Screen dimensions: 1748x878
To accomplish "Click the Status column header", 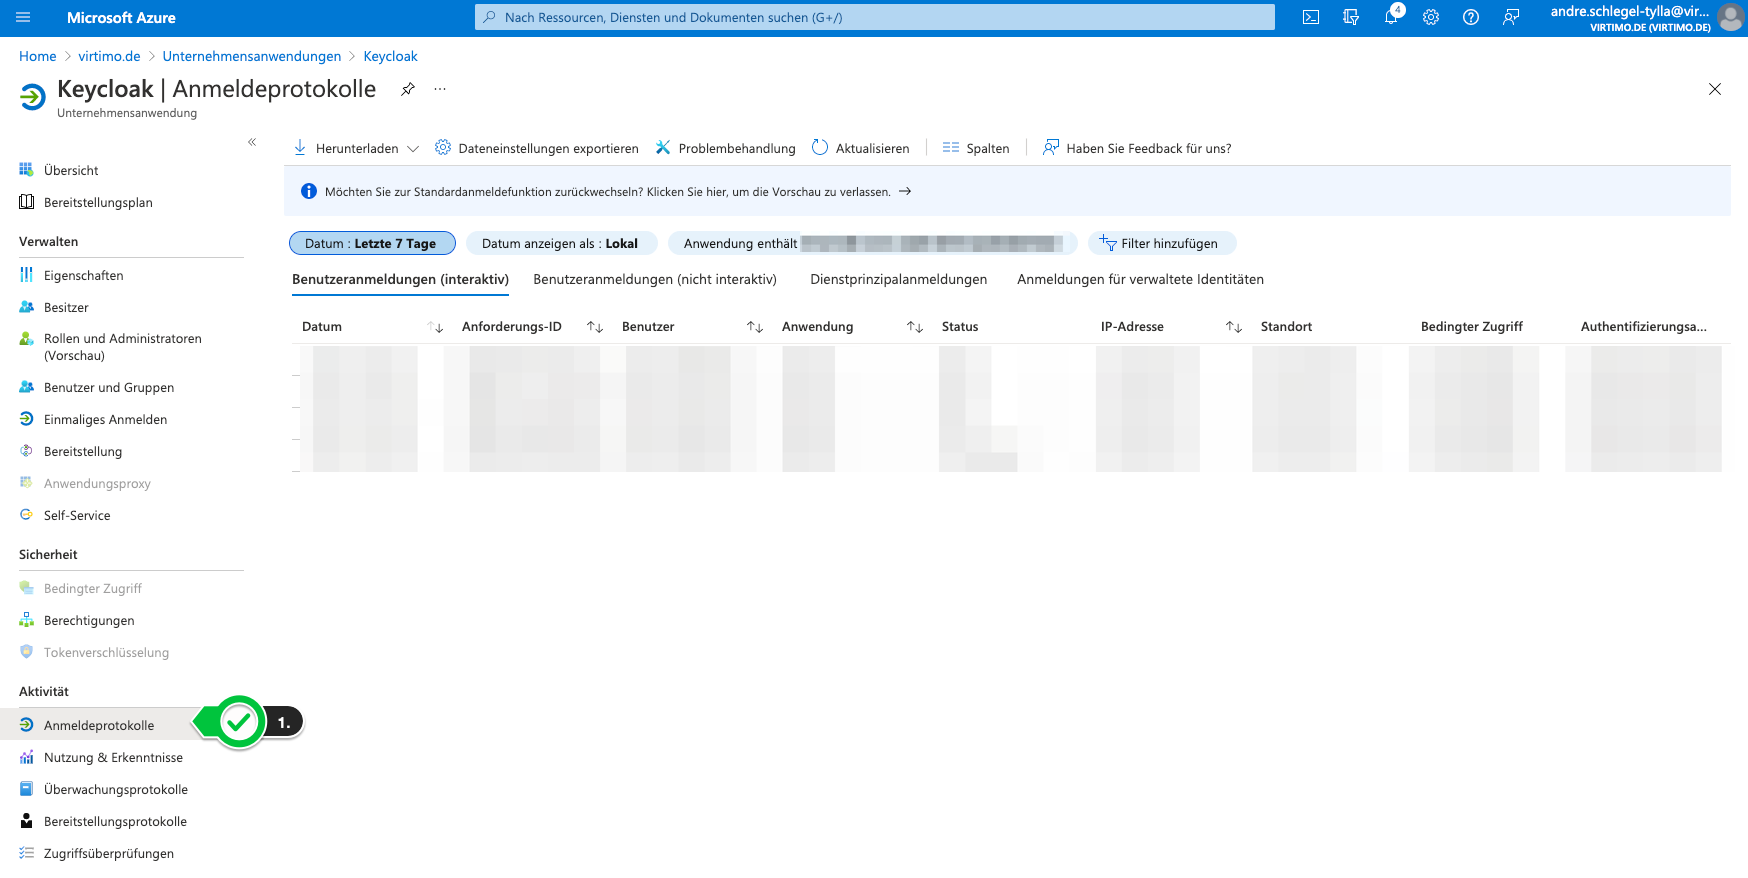I will (960, 327).
